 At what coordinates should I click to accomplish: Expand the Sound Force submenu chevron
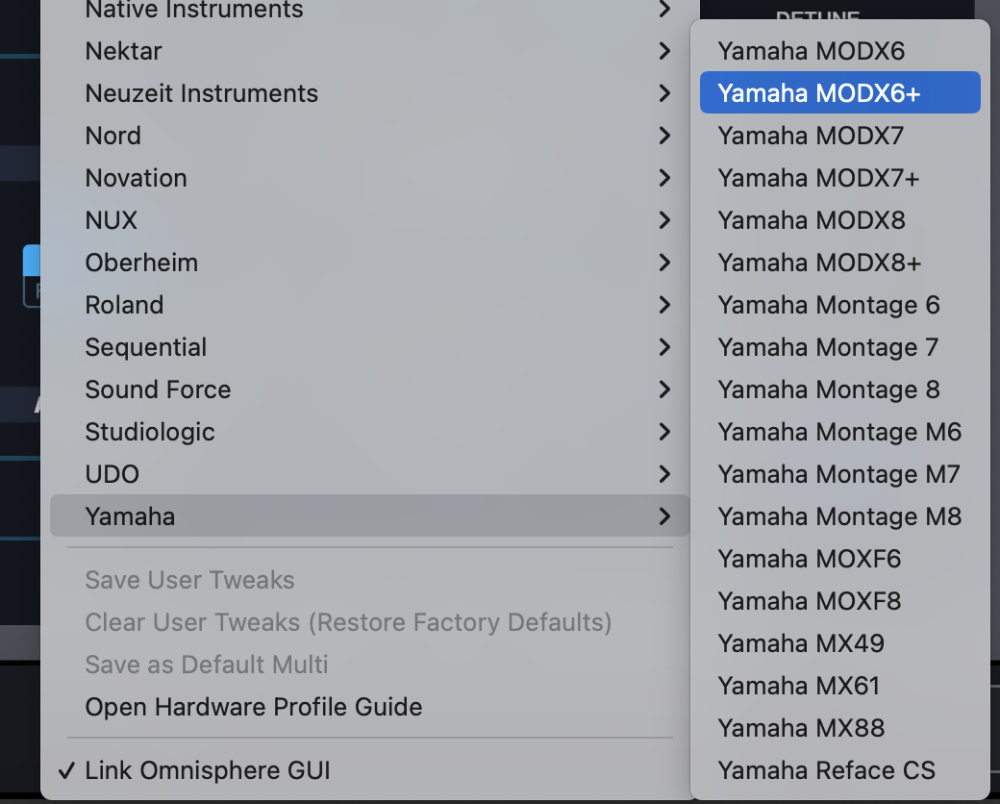click(664, 389)
